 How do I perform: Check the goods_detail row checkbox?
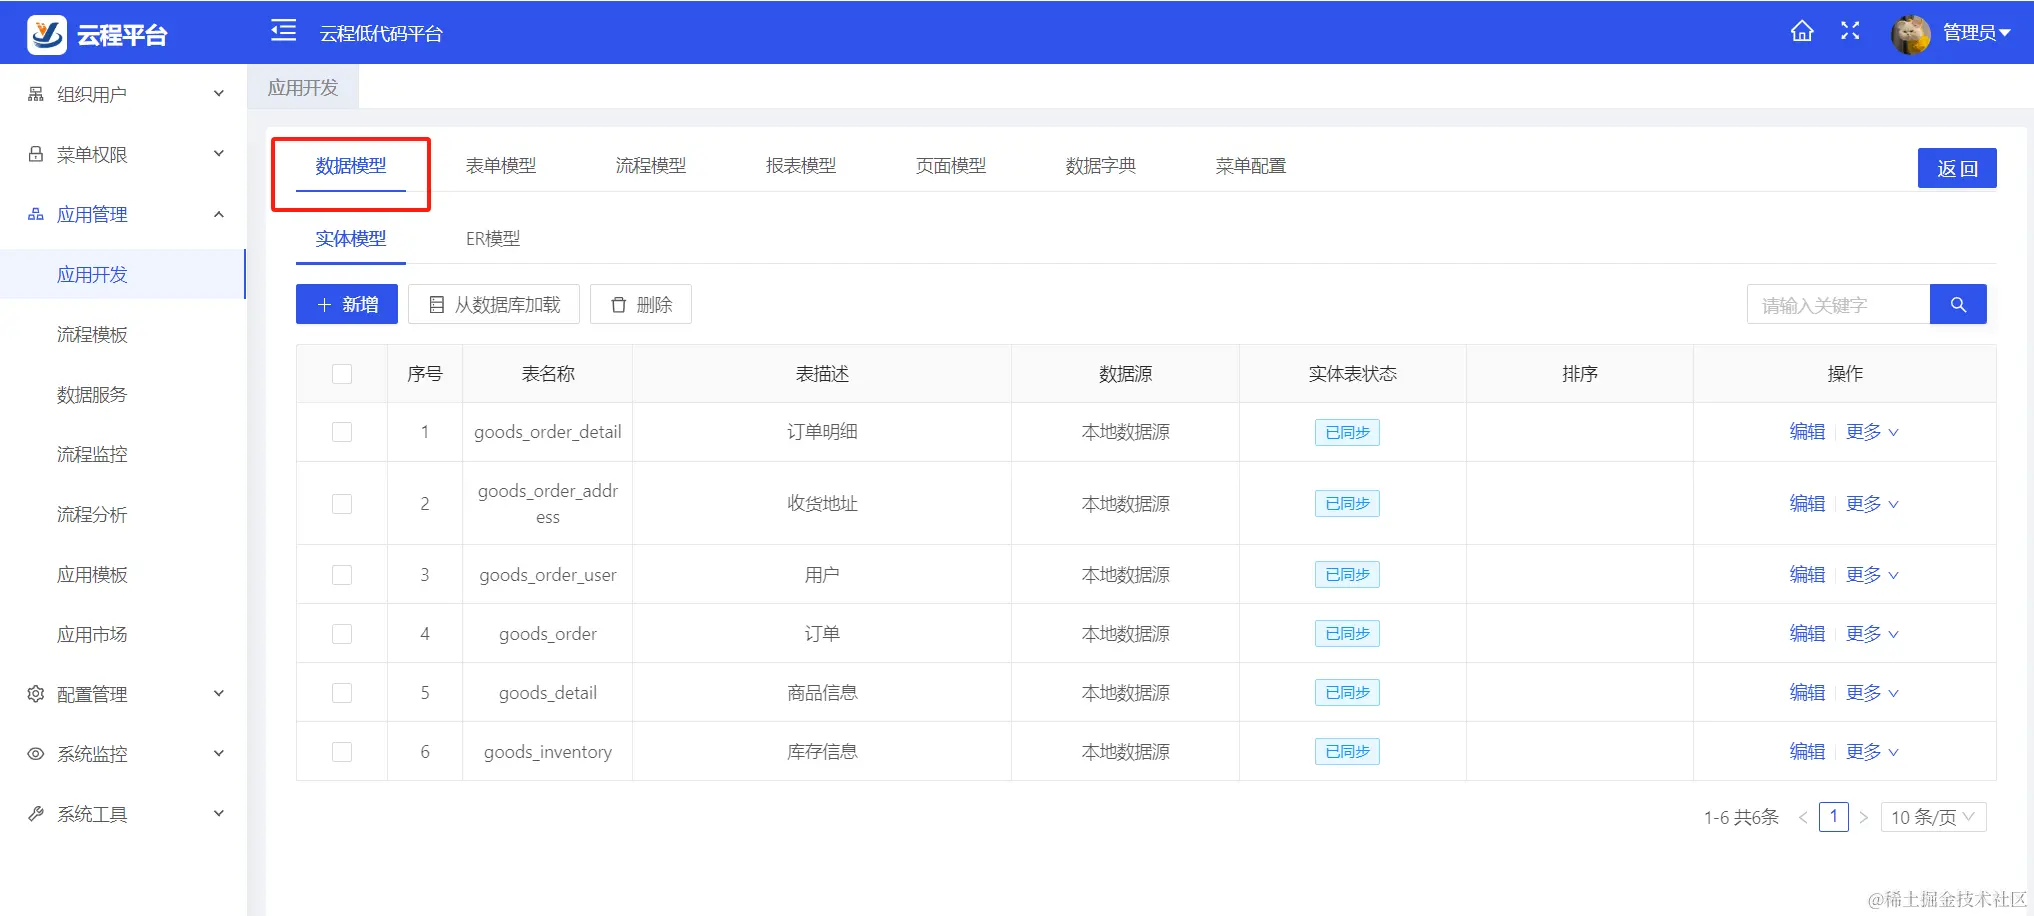point(342,693)
